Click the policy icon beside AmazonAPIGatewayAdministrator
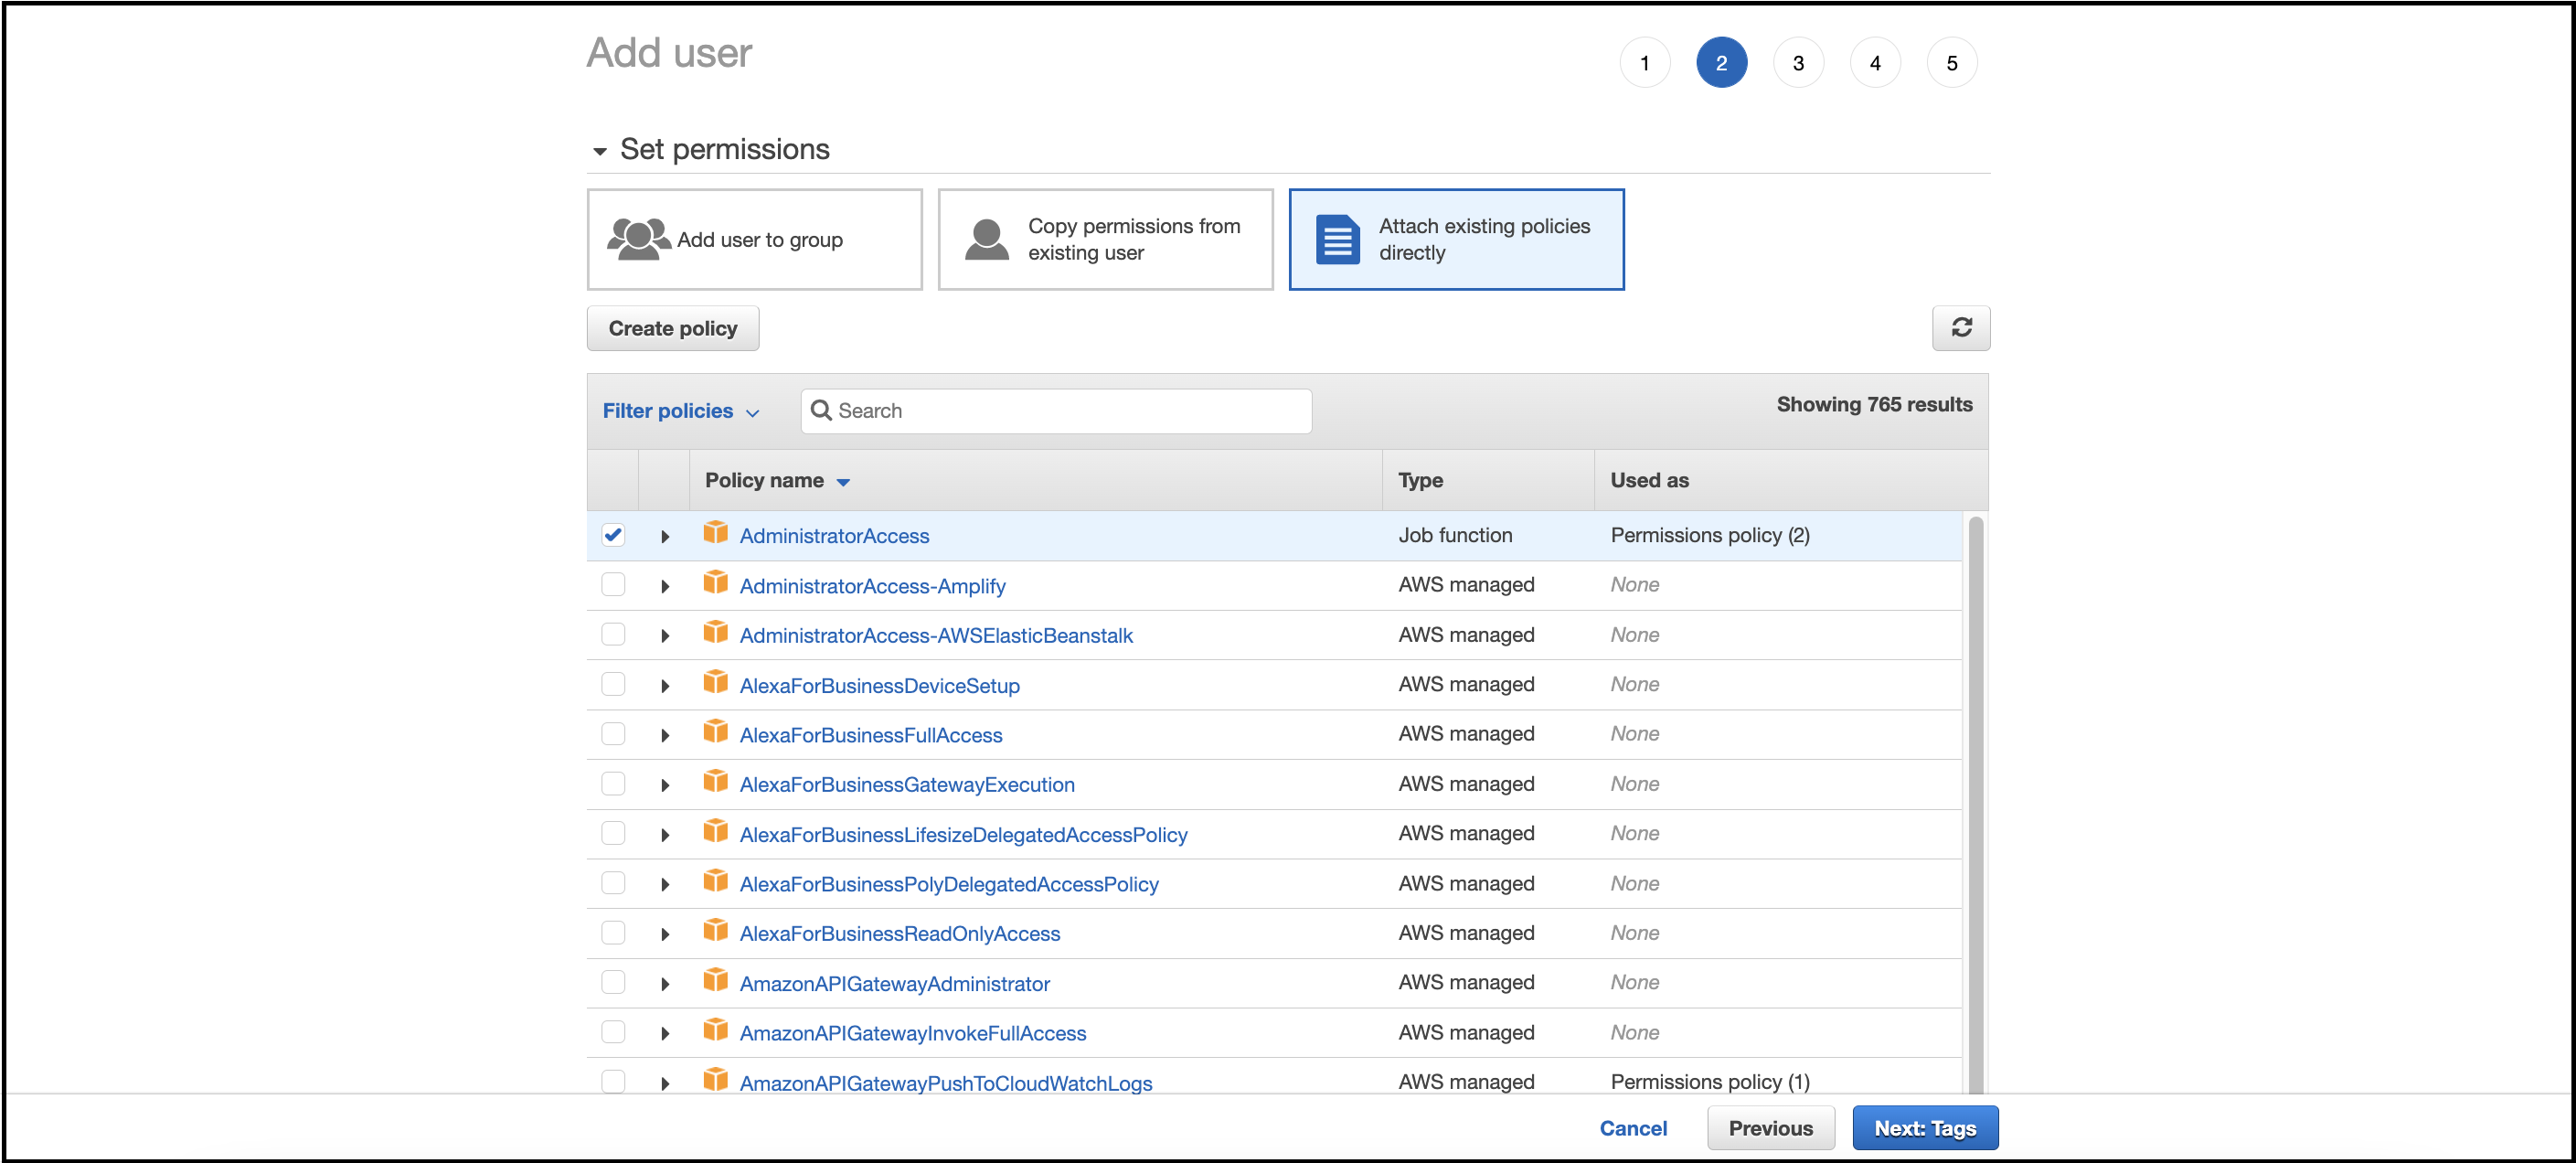 715,980
